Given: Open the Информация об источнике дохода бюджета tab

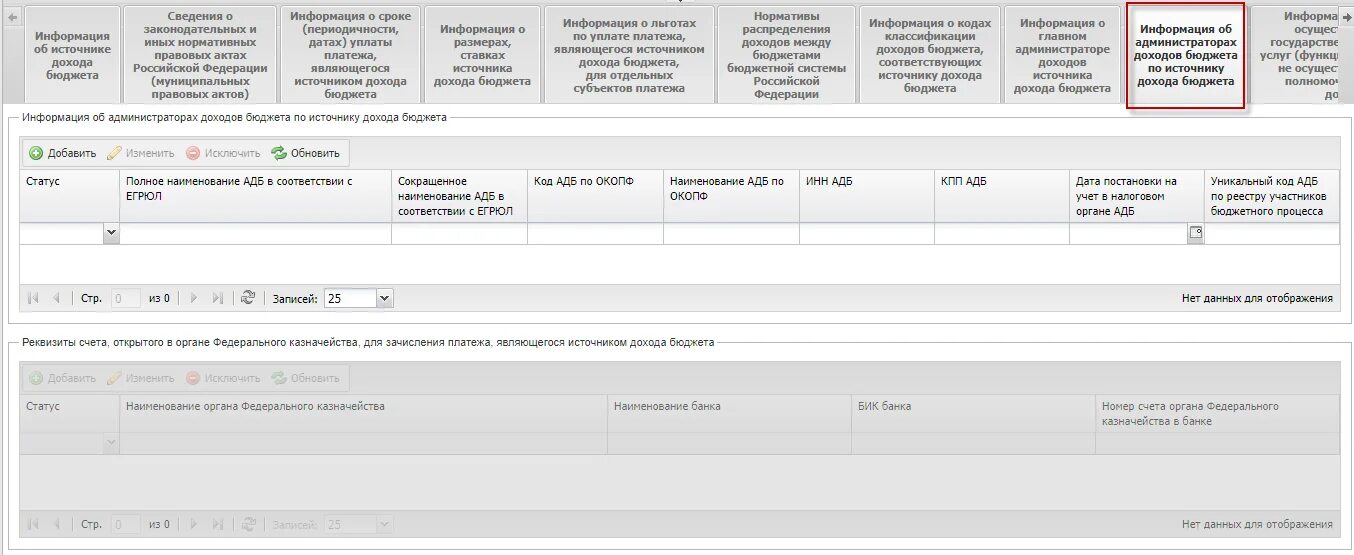Looking at the screenshot, I should (x=72, y=55).
